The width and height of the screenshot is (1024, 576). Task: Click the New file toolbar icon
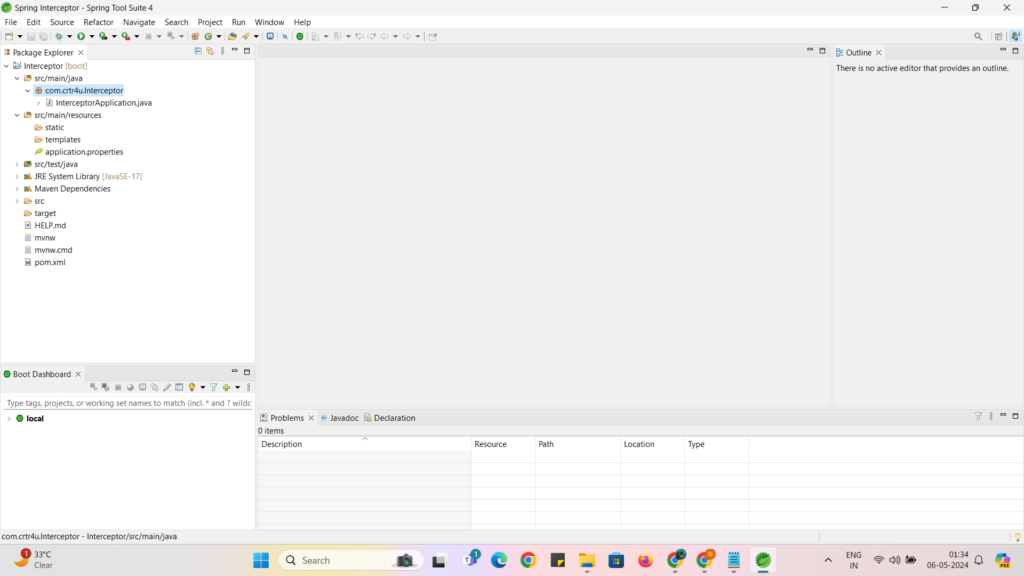click(9, 37)
